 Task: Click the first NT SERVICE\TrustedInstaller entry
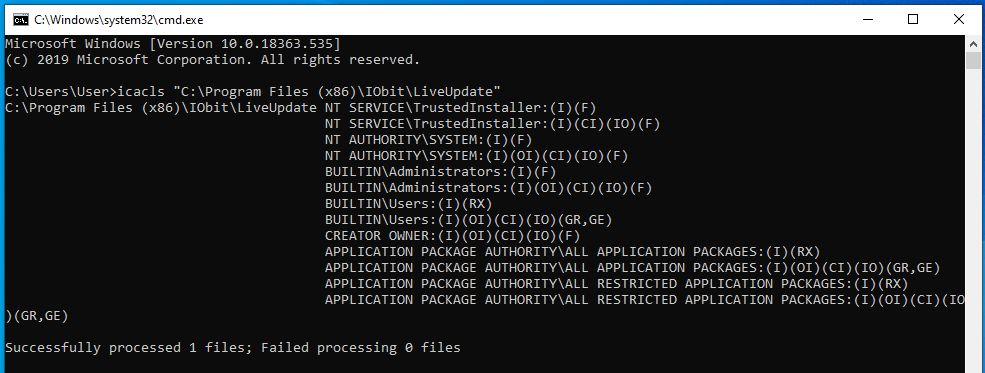point(460,107)
